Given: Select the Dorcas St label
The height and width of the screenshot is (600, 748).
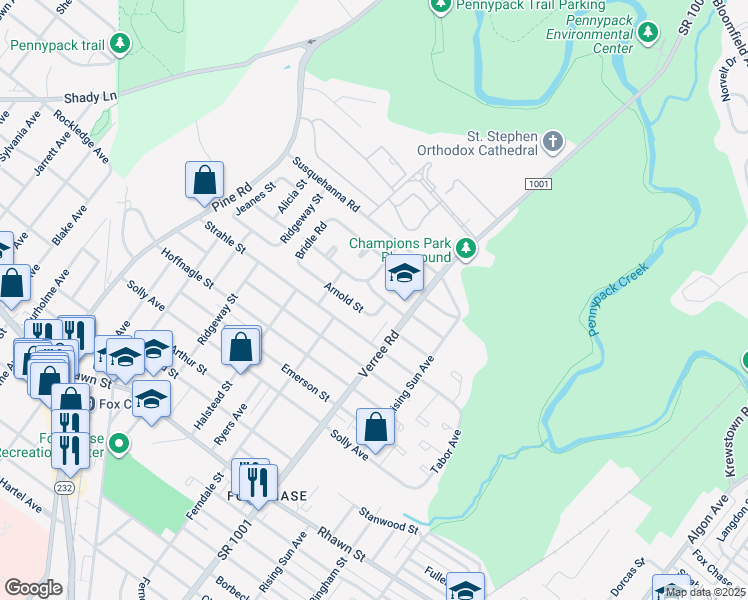Looking at the screenshot, I should (628, 577).
